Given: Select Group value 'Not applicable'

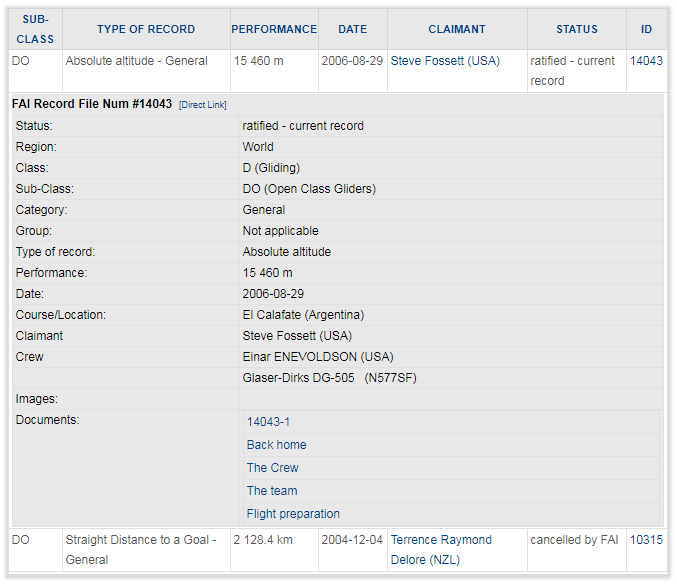Looking at the screenshot, I should 280,231.
